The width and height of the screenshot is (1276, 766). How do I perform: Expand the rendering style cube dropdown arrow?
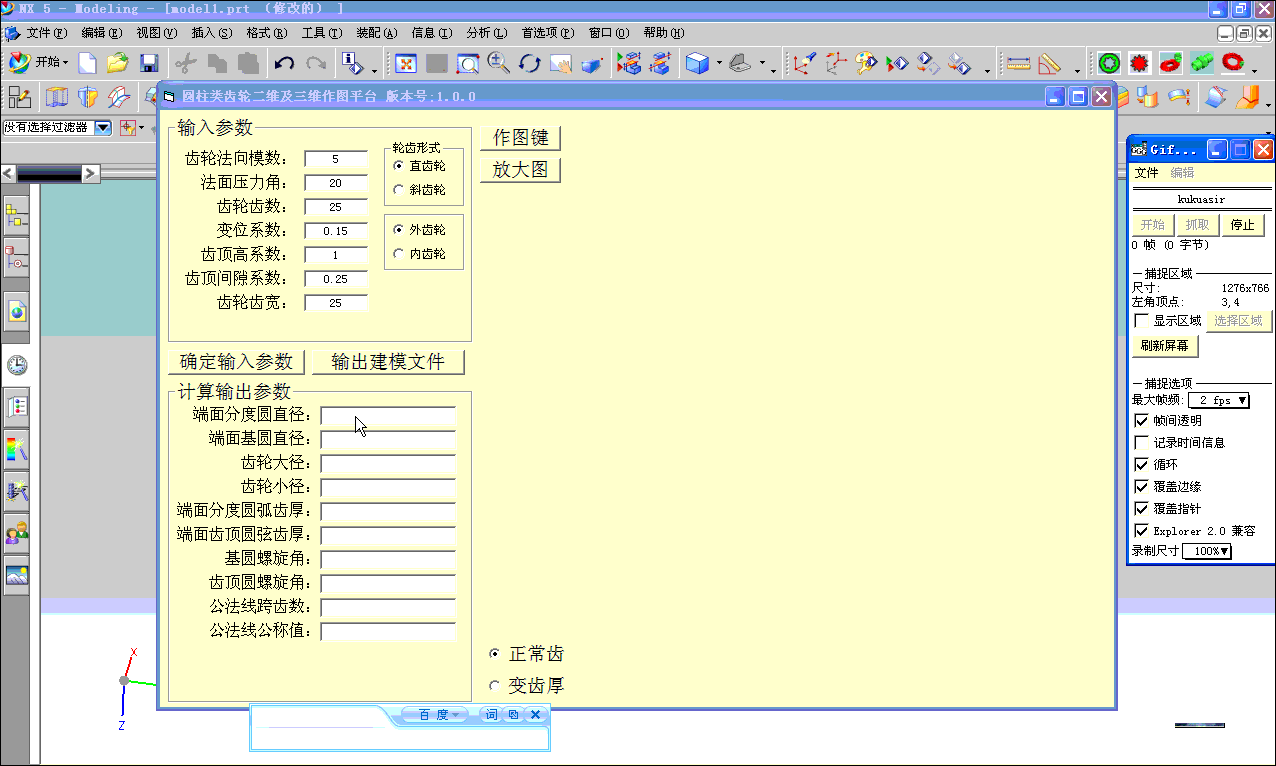[x=719, y=65]
